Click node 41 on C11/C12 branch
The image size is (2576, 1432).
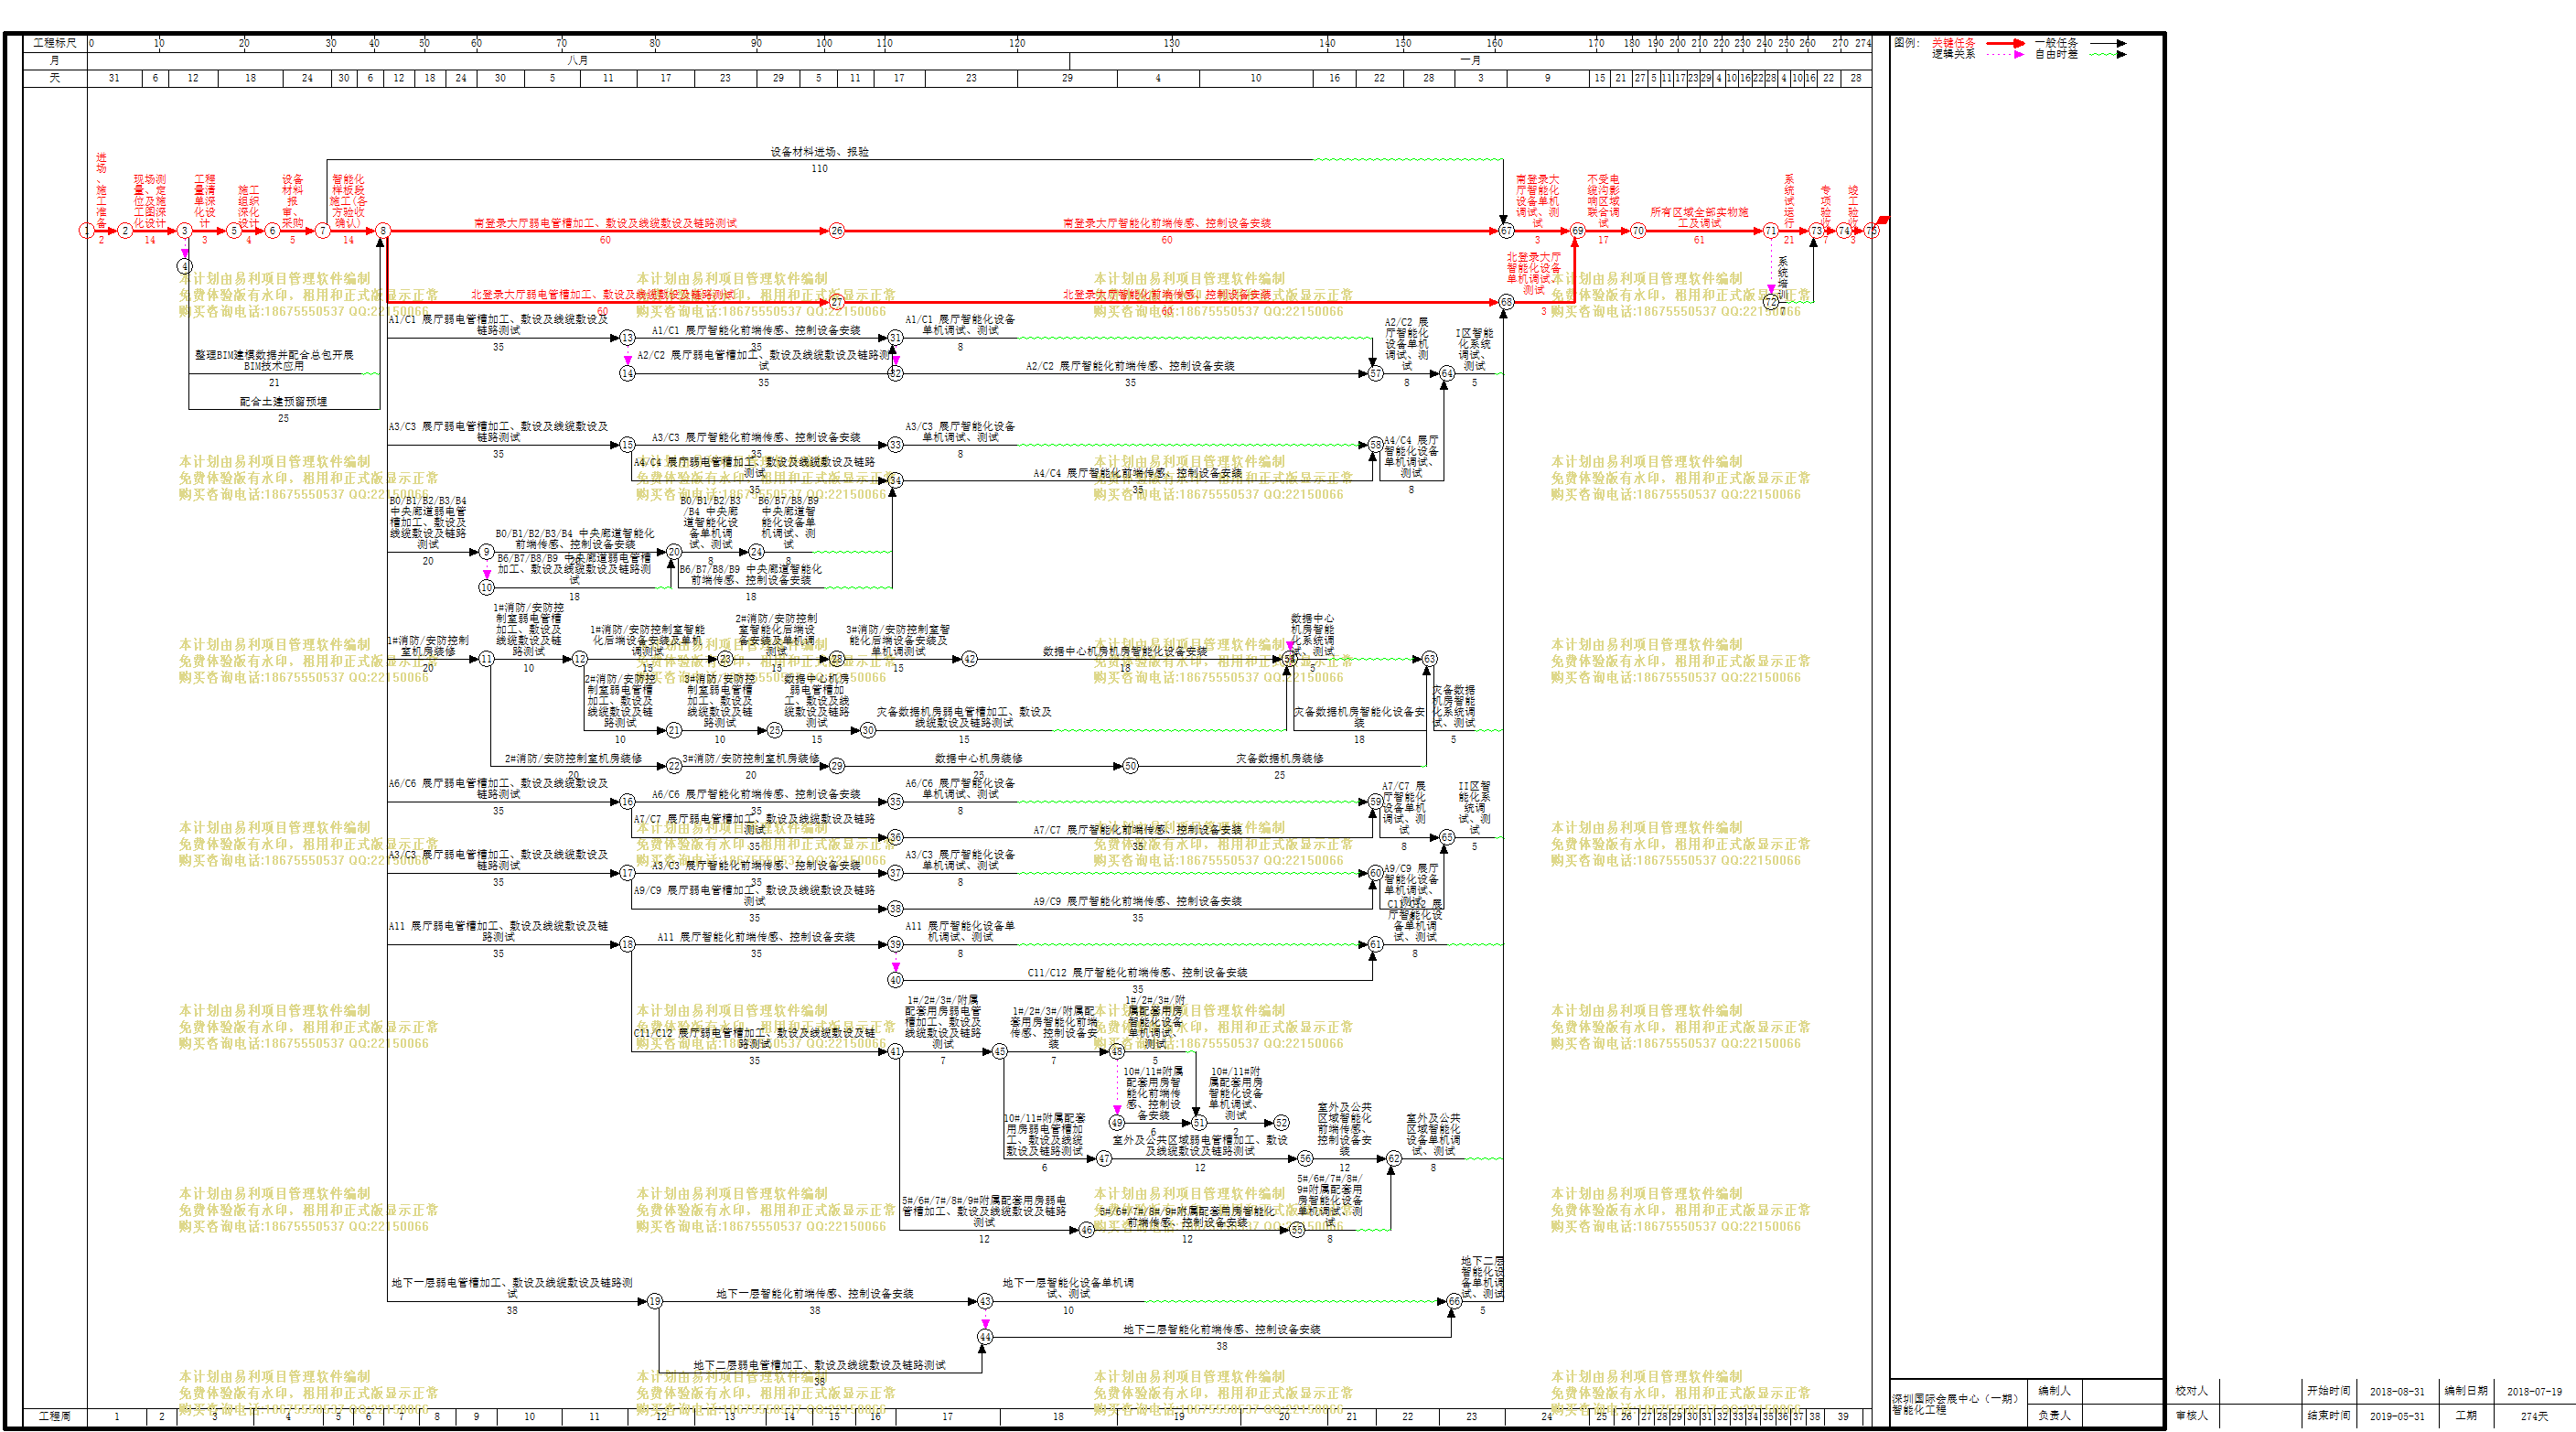[x=895, y=1052]
